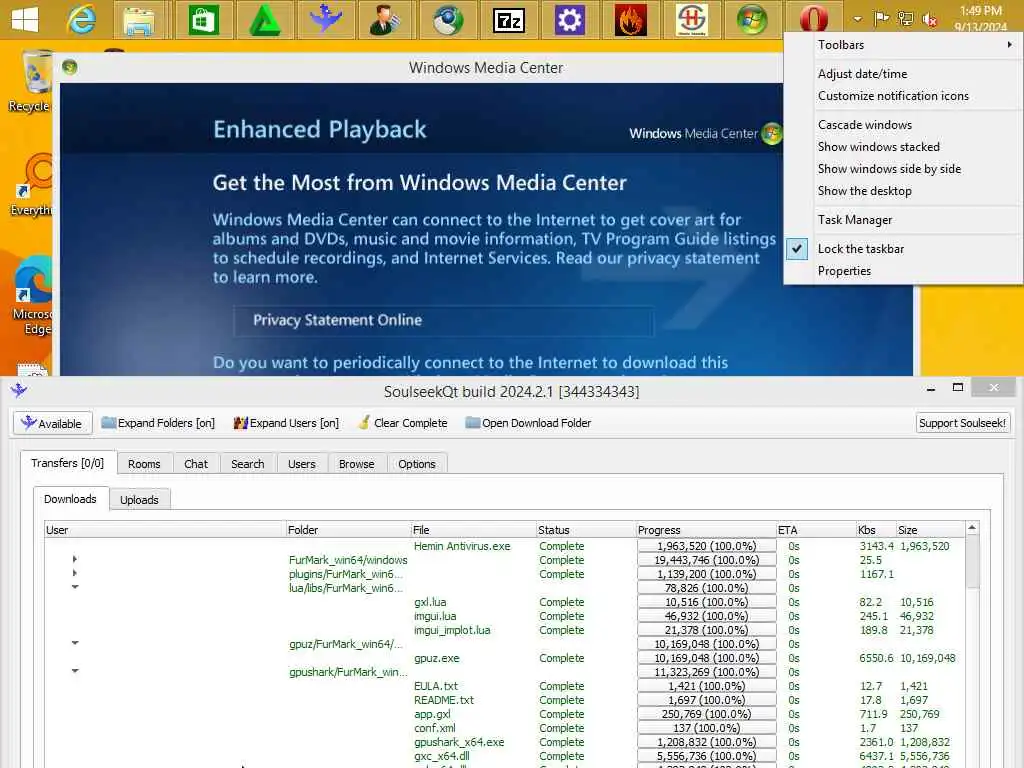Image resolution: width=1024 pixels, height=768 pixels.
Task: Click the Progress column header
Action: (706, 530)
